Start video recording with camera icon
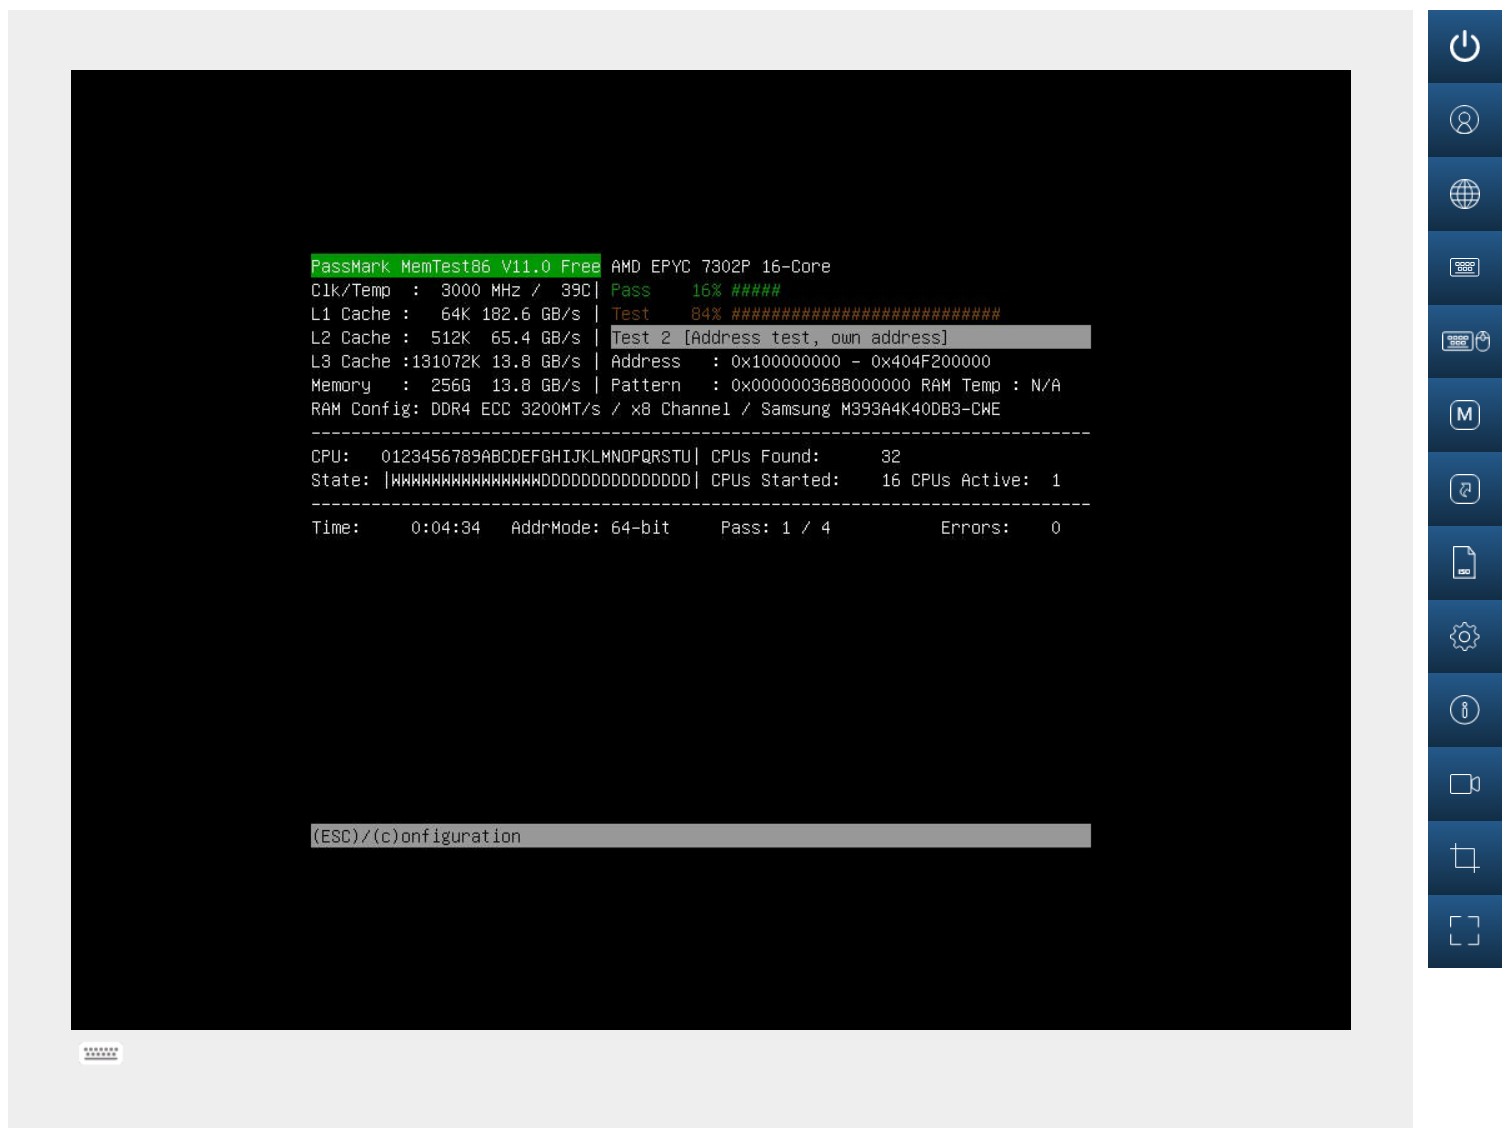 (x=1464, y=784)
